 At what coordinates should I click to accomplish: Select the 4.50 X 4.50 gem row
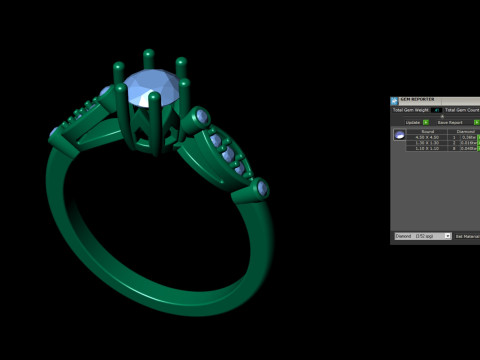click(x=443, y=137)
